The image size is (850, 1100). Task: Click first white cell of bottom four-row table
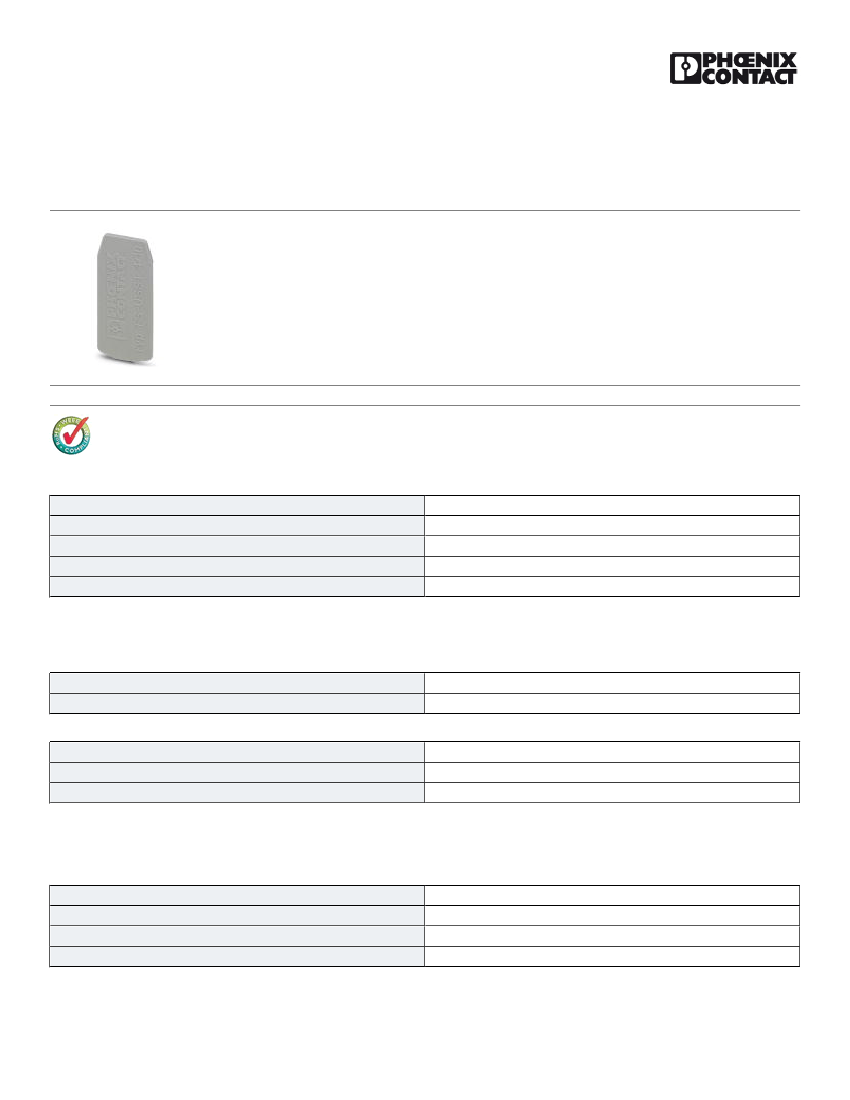pos(612,895)
